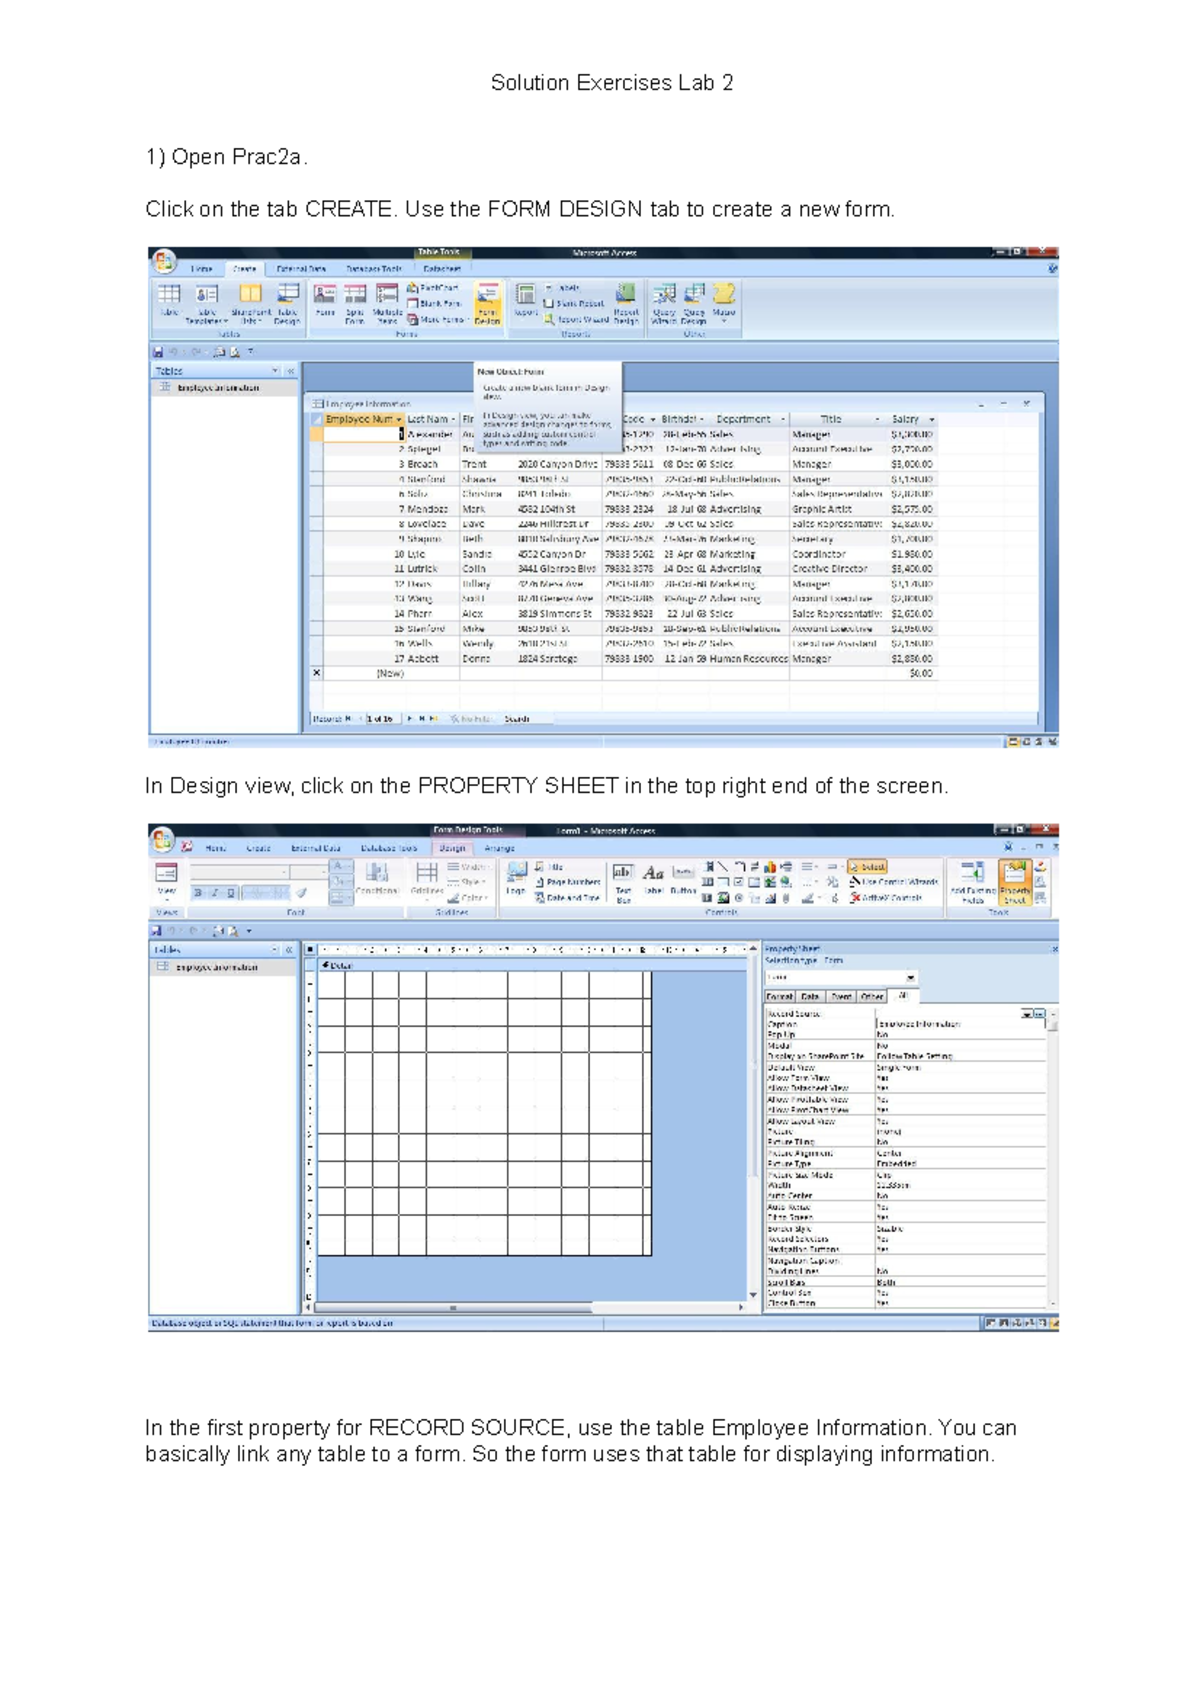Click Query Design icon in Other group

tap(693, 304)
